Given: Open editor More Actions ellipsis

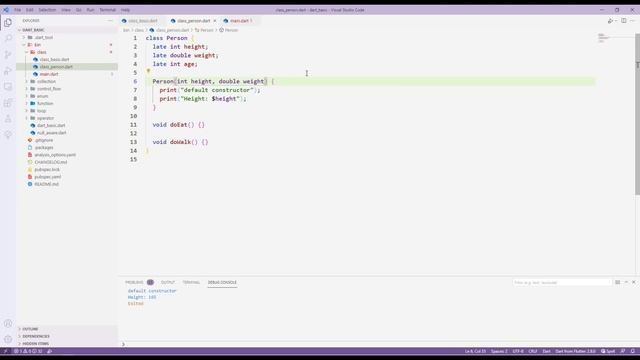Looking at the screenshot, I should (633, 21).
